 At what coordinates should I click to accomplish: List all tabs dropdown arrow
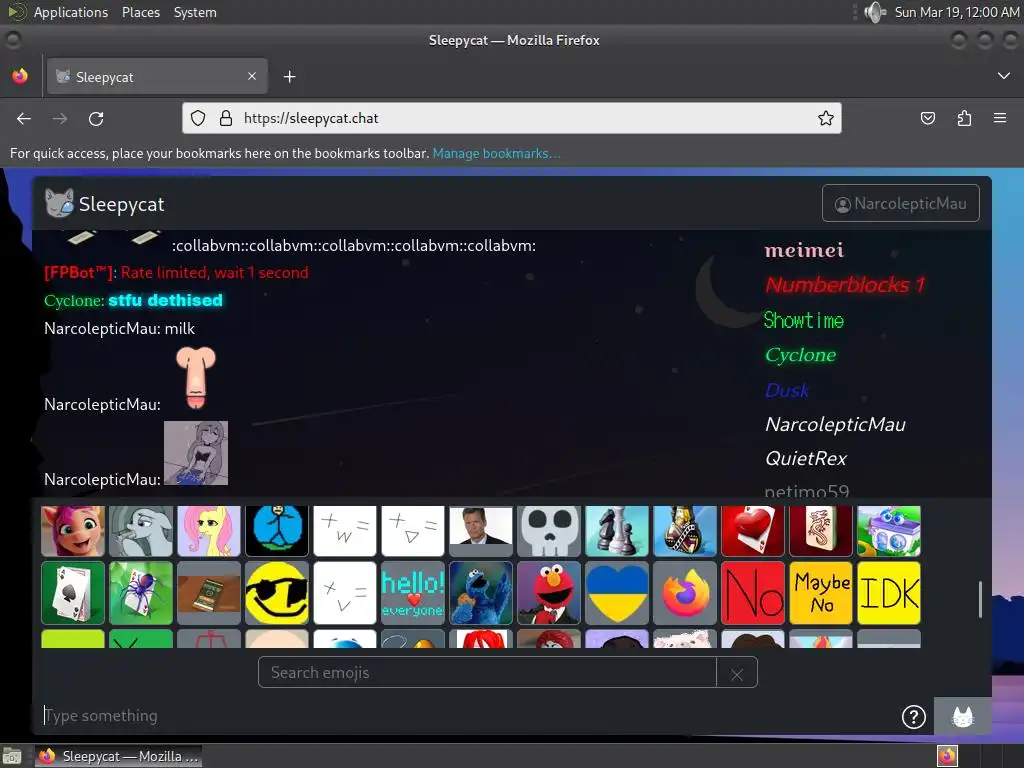(x=1004, y=76)
